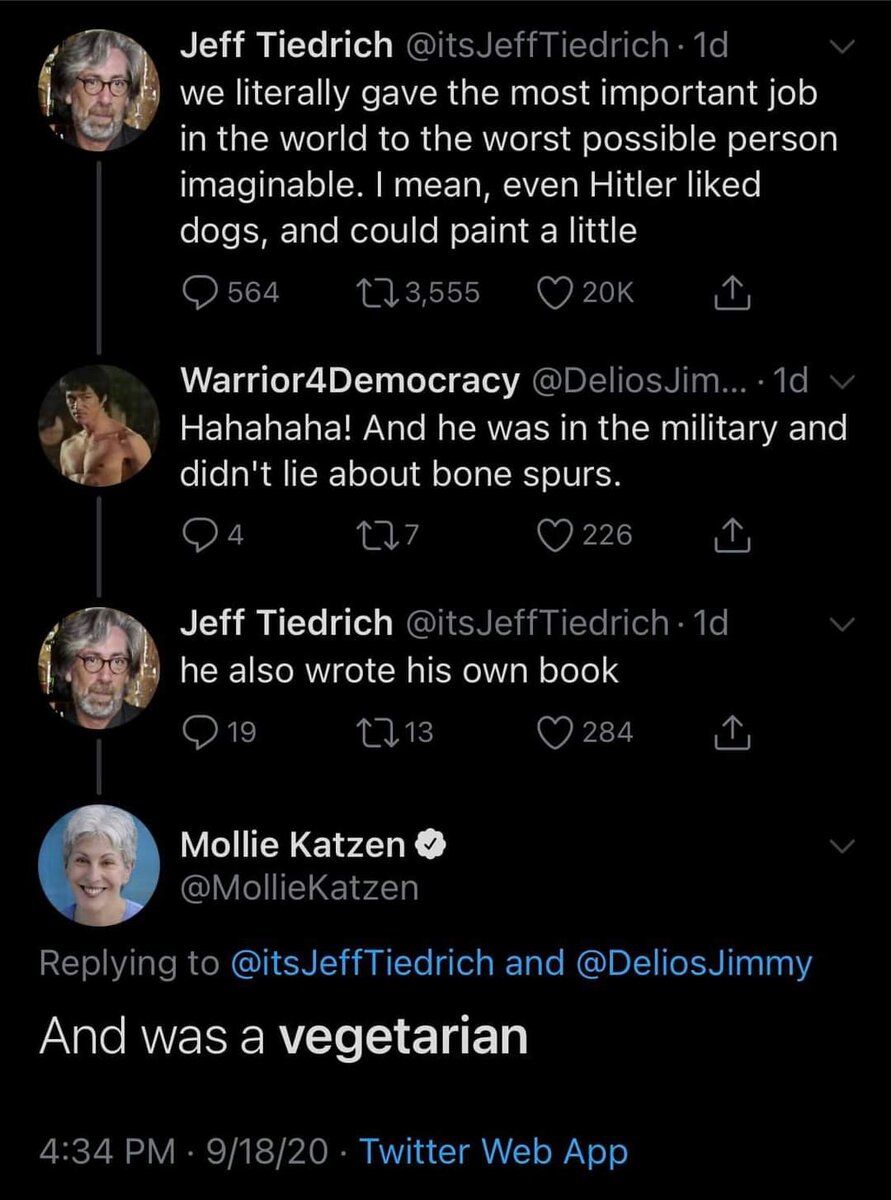891x1200 pixels.
Task: Like the tweet with 284 likes
Action: 554,733
